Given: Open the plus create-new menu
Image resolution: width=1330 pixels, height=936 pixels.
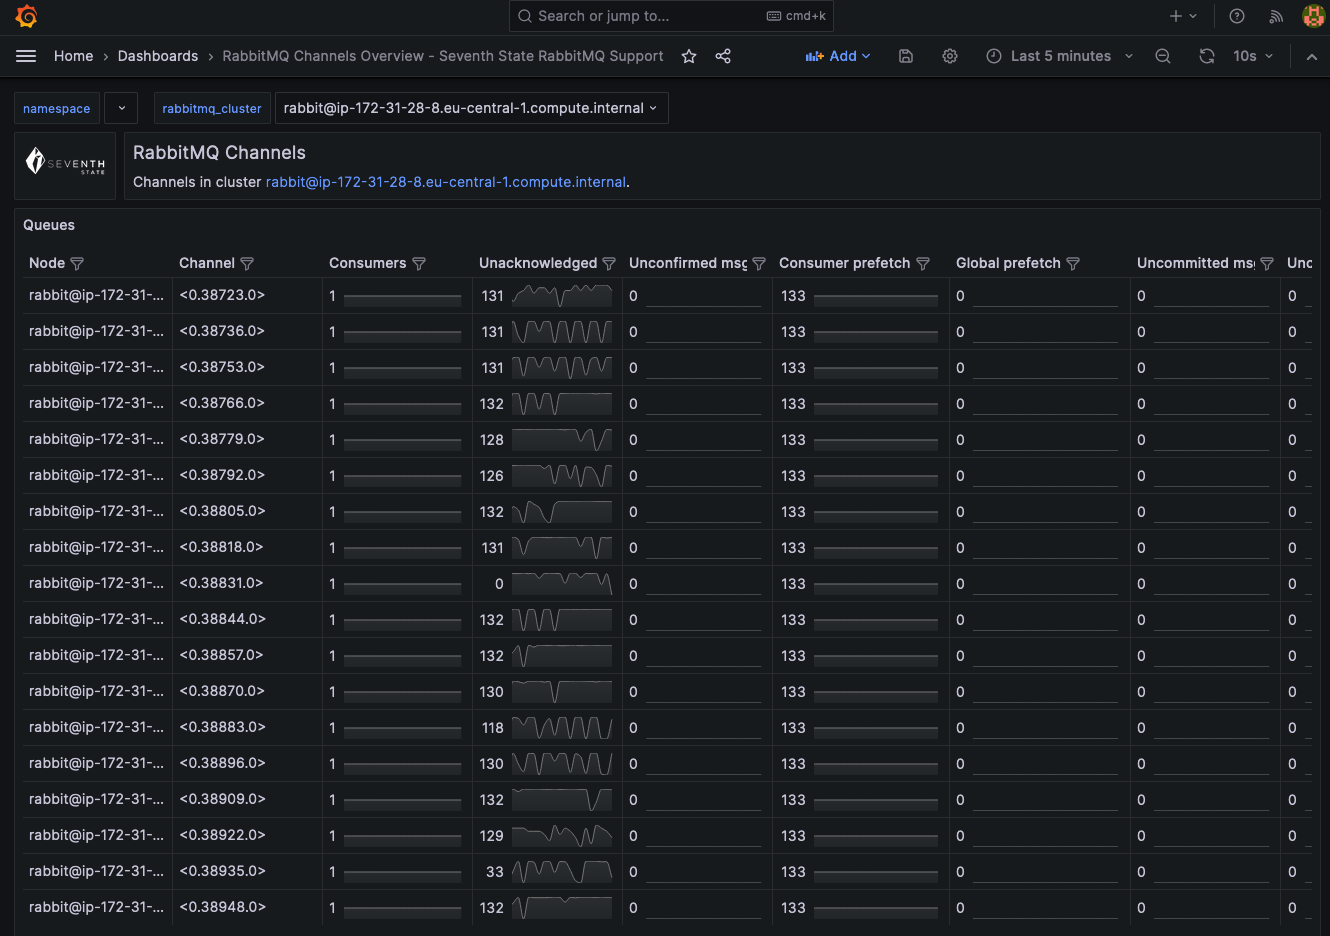Looking at the screenshot, I should 1183,16.
